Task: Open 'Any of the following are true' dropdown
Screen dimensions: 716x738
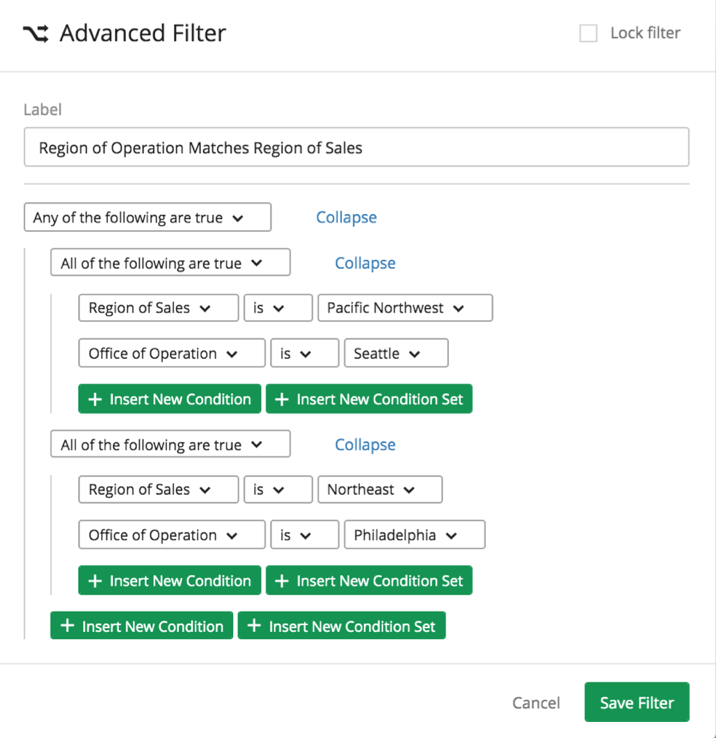Action: (x=147, y=217)
